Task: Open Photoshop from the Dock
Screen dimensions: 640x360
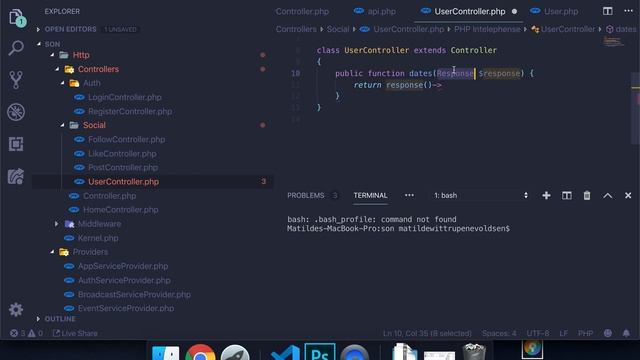Action: 320,352
